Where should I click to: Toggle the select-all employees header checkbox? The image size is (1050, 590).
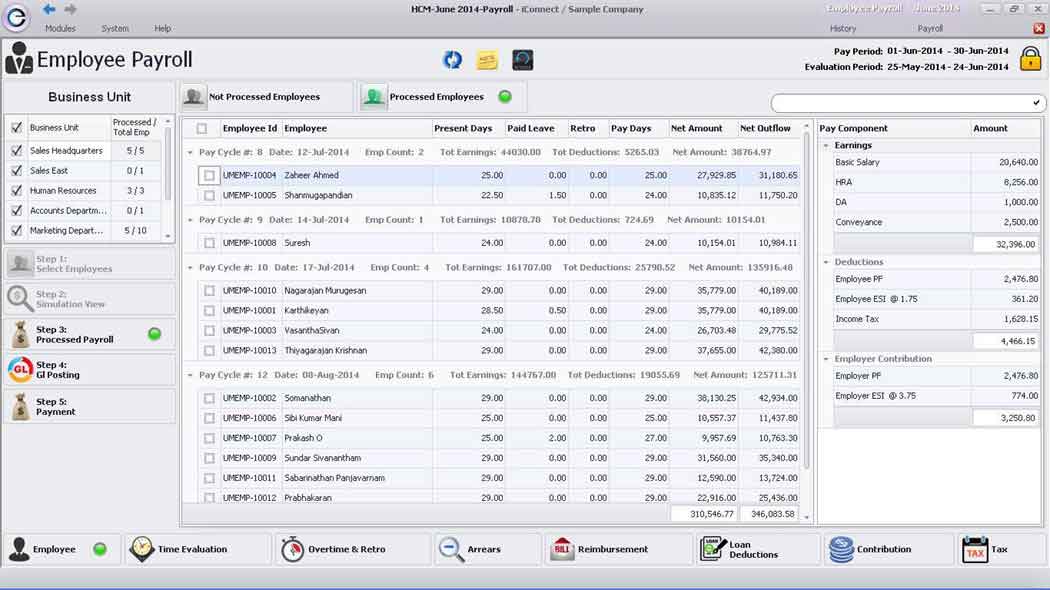click(x=202, y=129)
